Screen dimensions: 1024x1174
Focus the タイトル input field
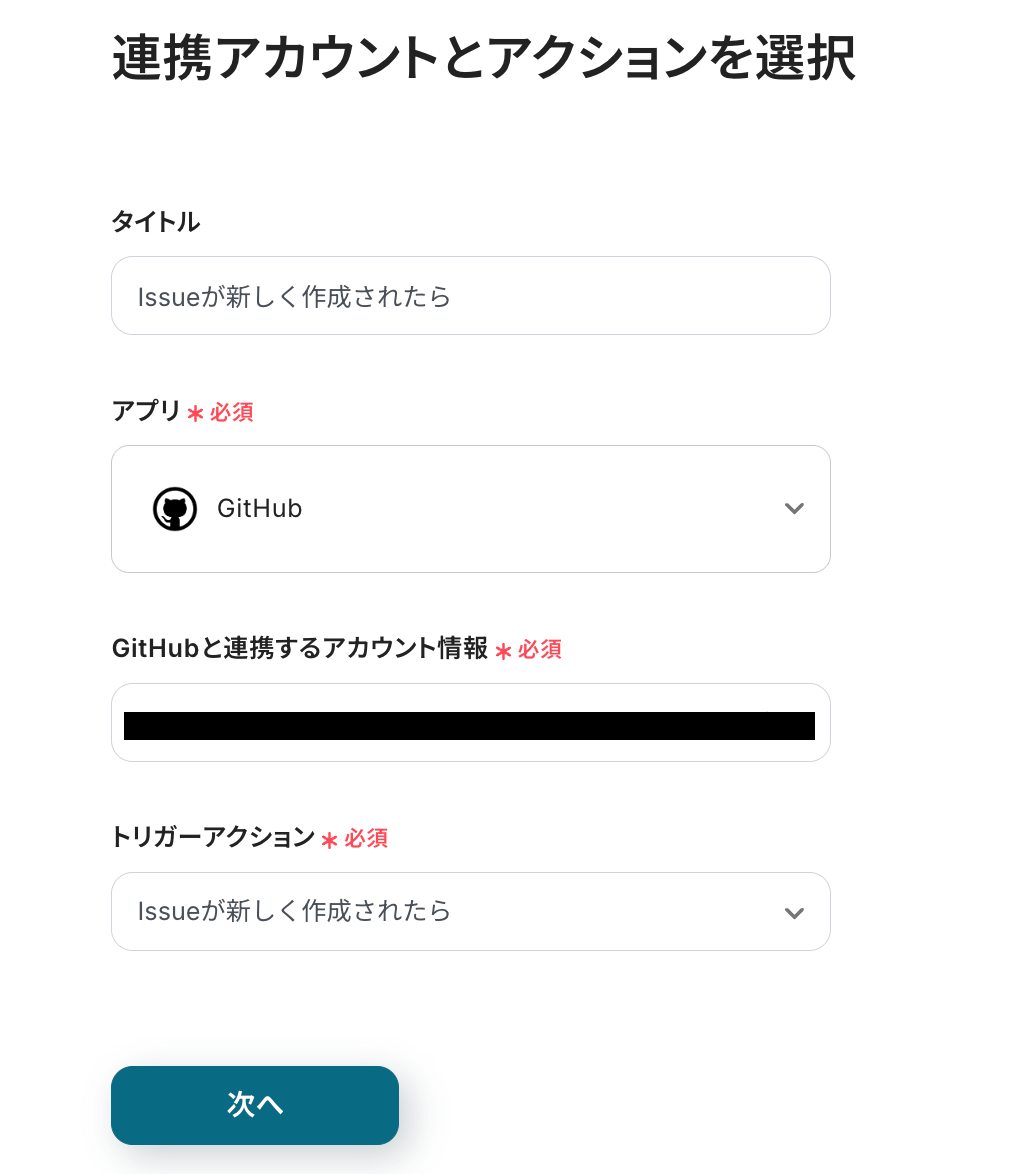coord(470,296)
